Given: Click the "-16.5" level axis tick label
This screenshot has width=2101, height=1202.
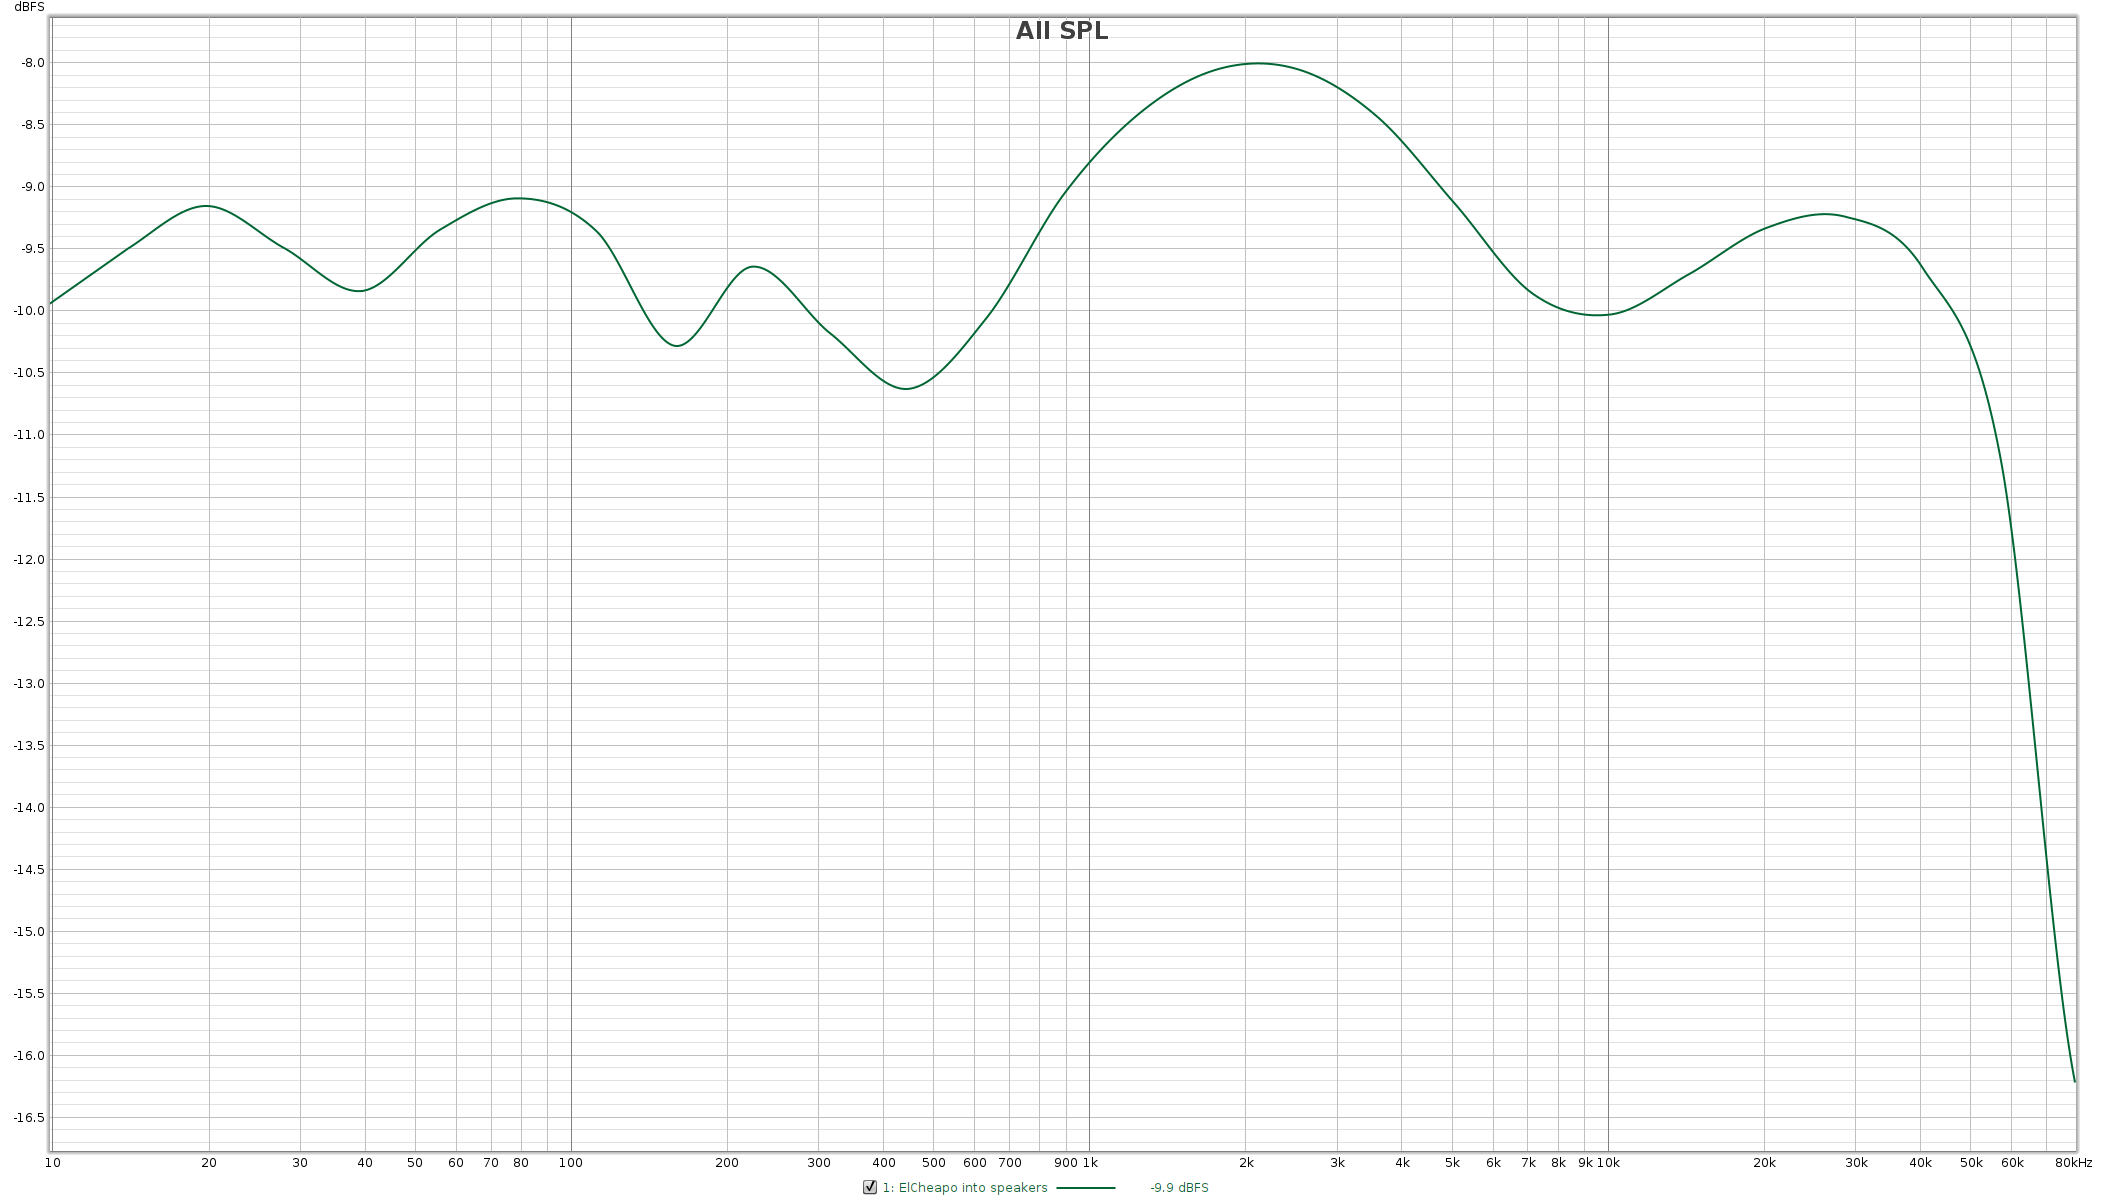Looking at the screenshot, I should click(29, 1118).
